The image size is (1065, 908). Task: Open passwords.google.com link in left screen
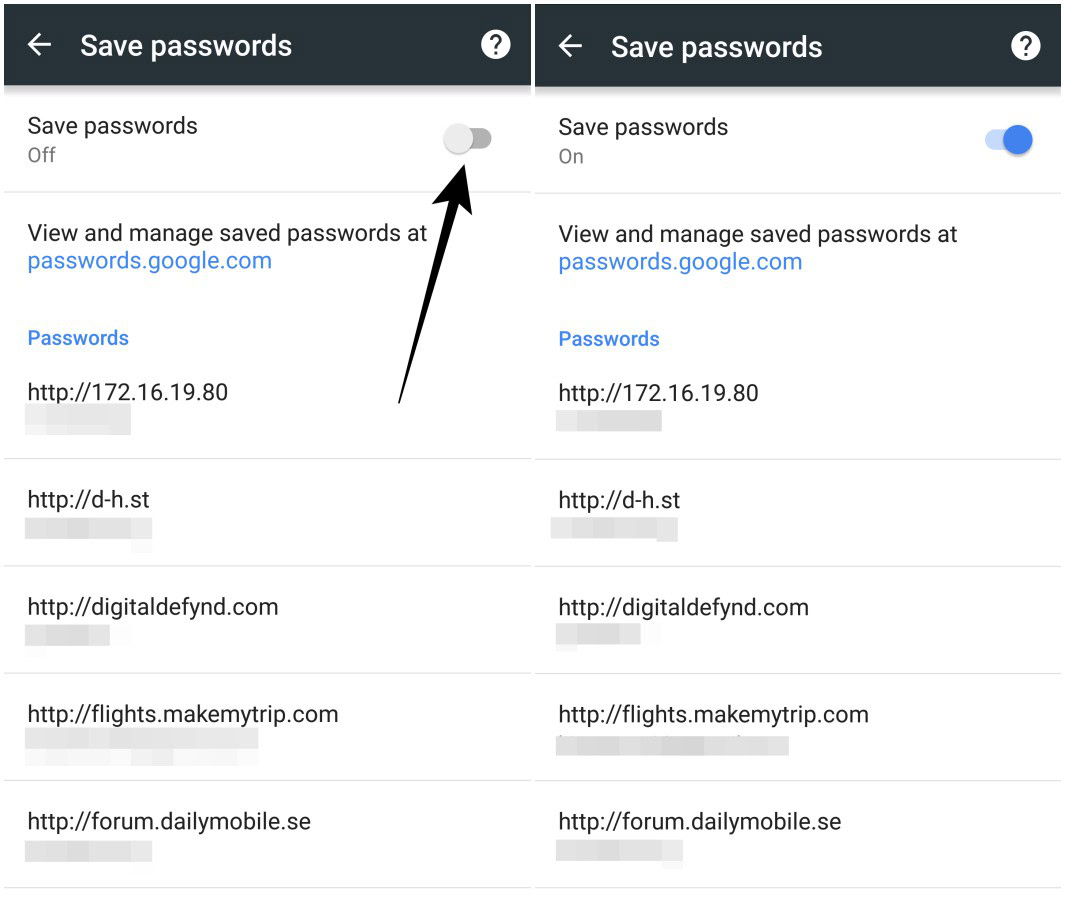click(x=150, y=261)
